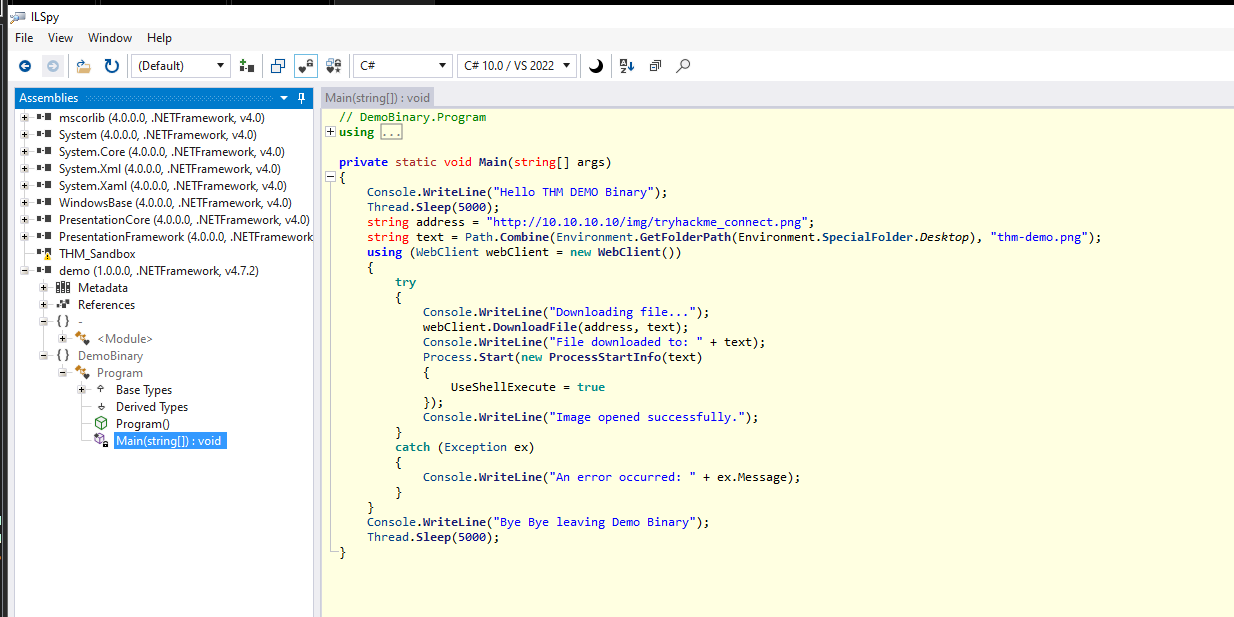
Task: Expand the References node
Action: click(x=44, y=305)
